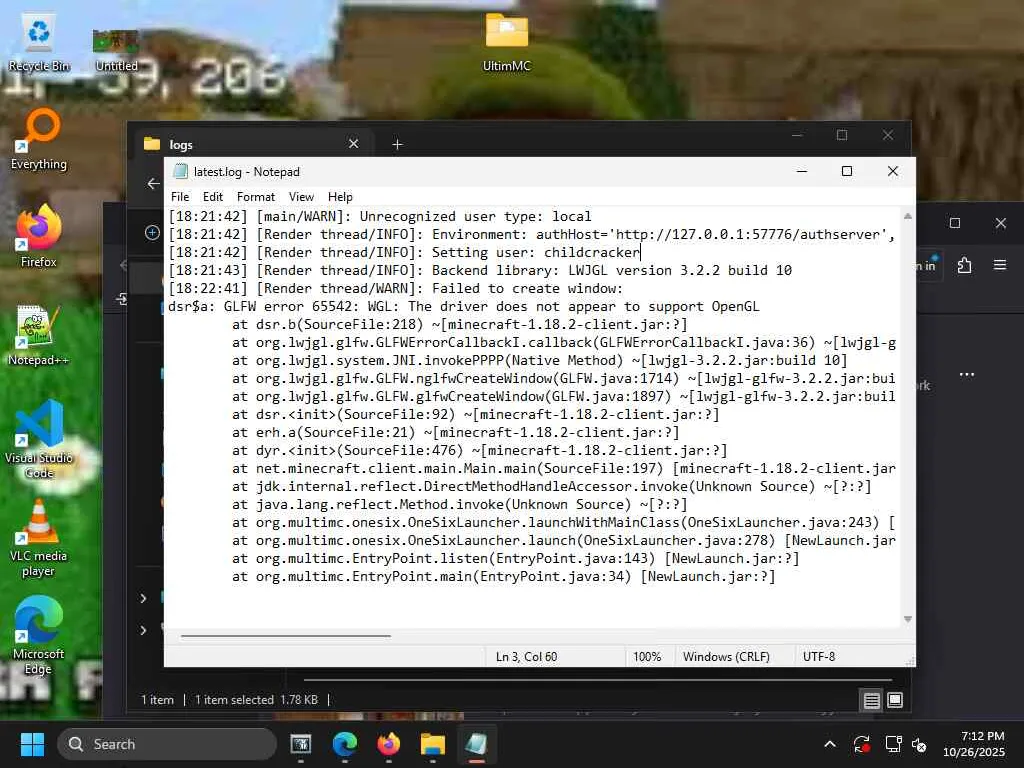Click the sync status tray icon
The width and height of the screenshot is (1024, 768).
861,744
